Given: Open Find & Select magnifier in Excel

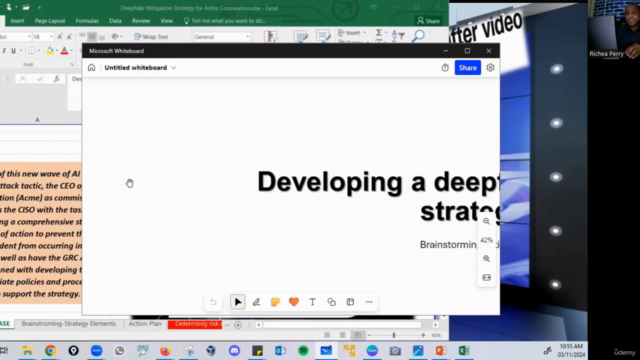Looking at the screenshot, I should pos(418,36).
